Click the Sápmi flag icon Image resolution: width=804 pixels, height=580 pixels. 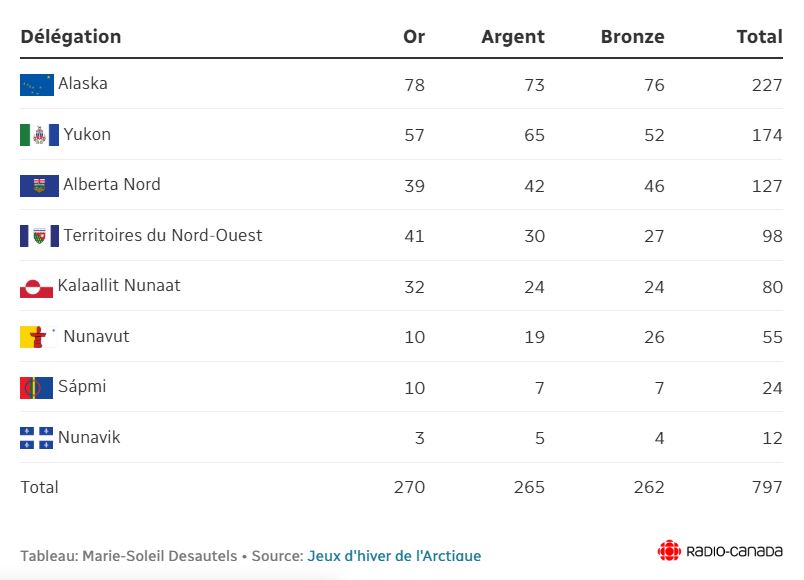pos(36,387)
